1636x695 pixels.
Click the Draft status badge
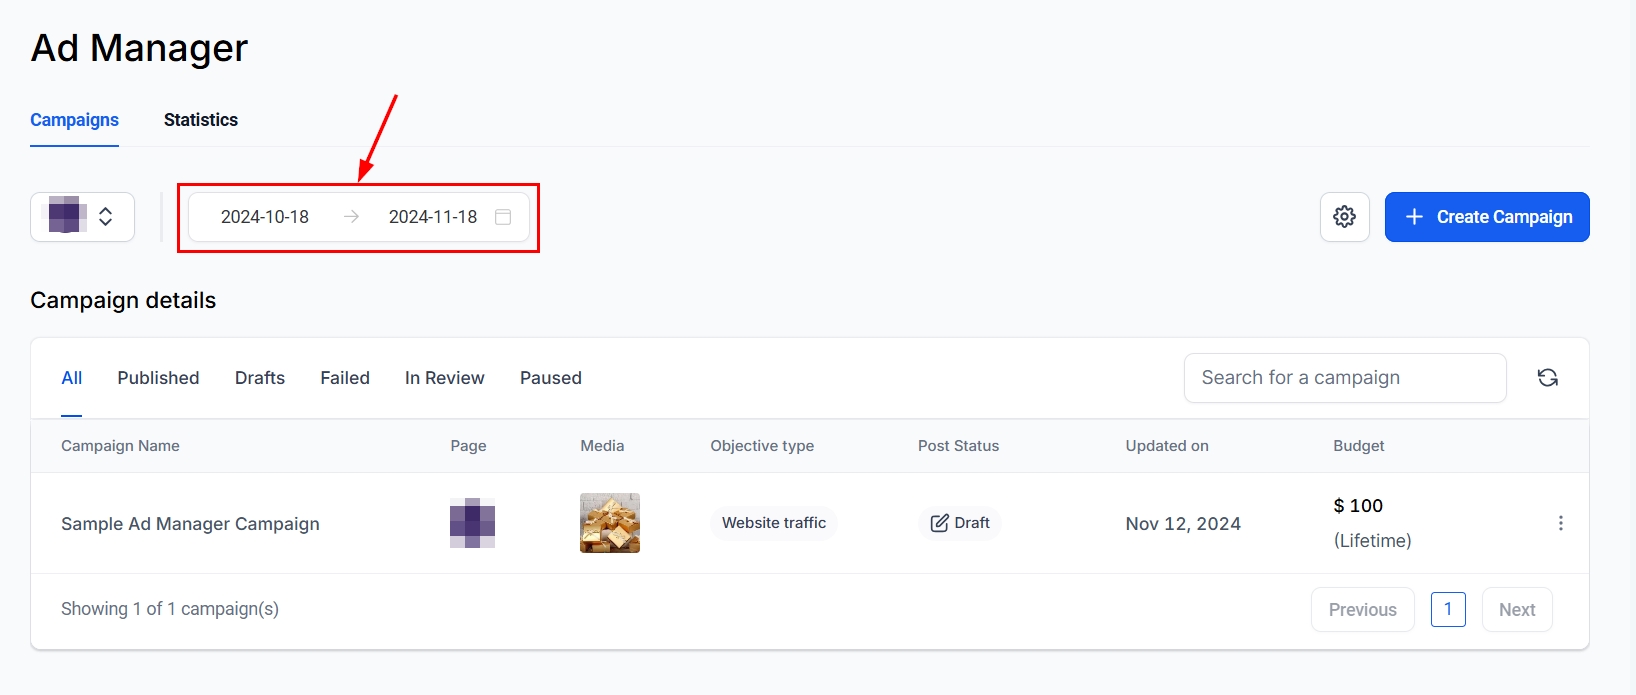click(960, 523)
